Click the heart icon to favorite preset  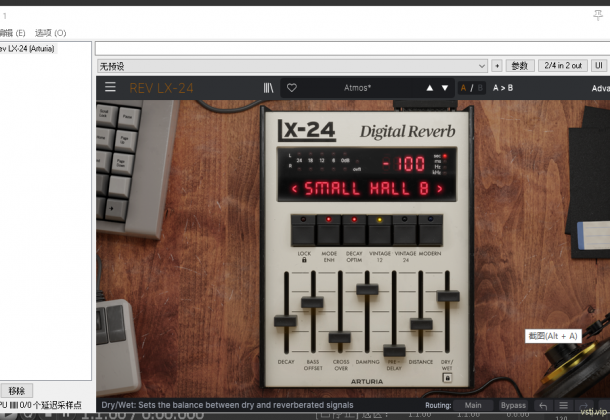tap(292, 88)
